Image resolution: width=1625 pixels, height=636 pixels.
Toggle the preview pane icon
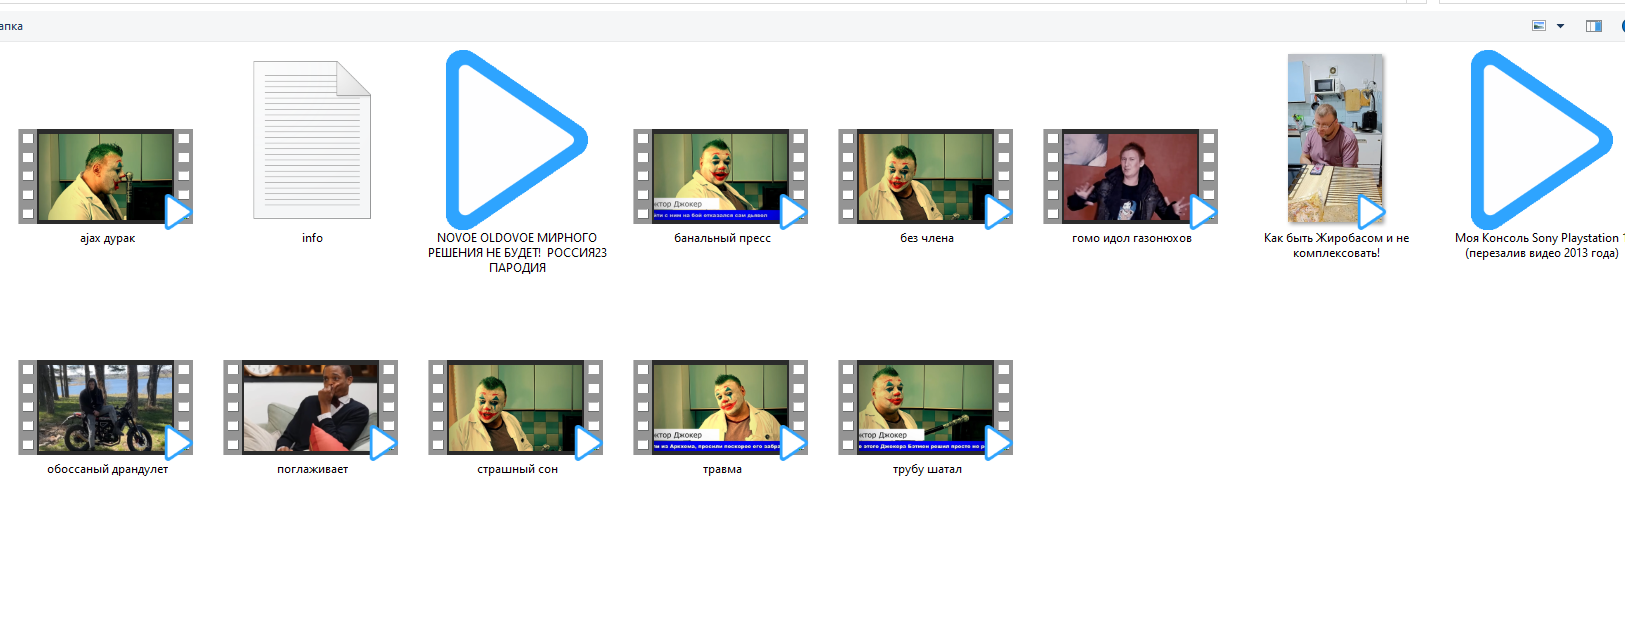pos(1594,26)
